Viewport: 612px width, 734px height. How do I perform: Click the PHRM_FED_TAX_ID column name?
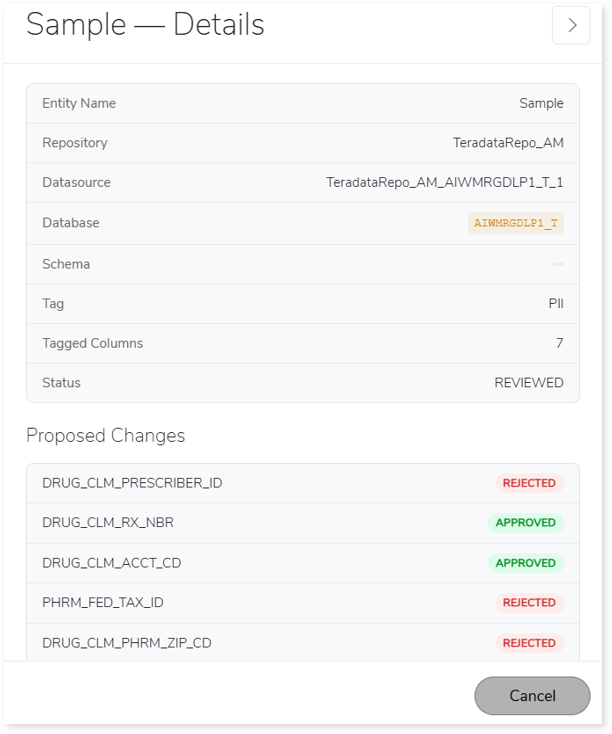(x=103, y=603)
